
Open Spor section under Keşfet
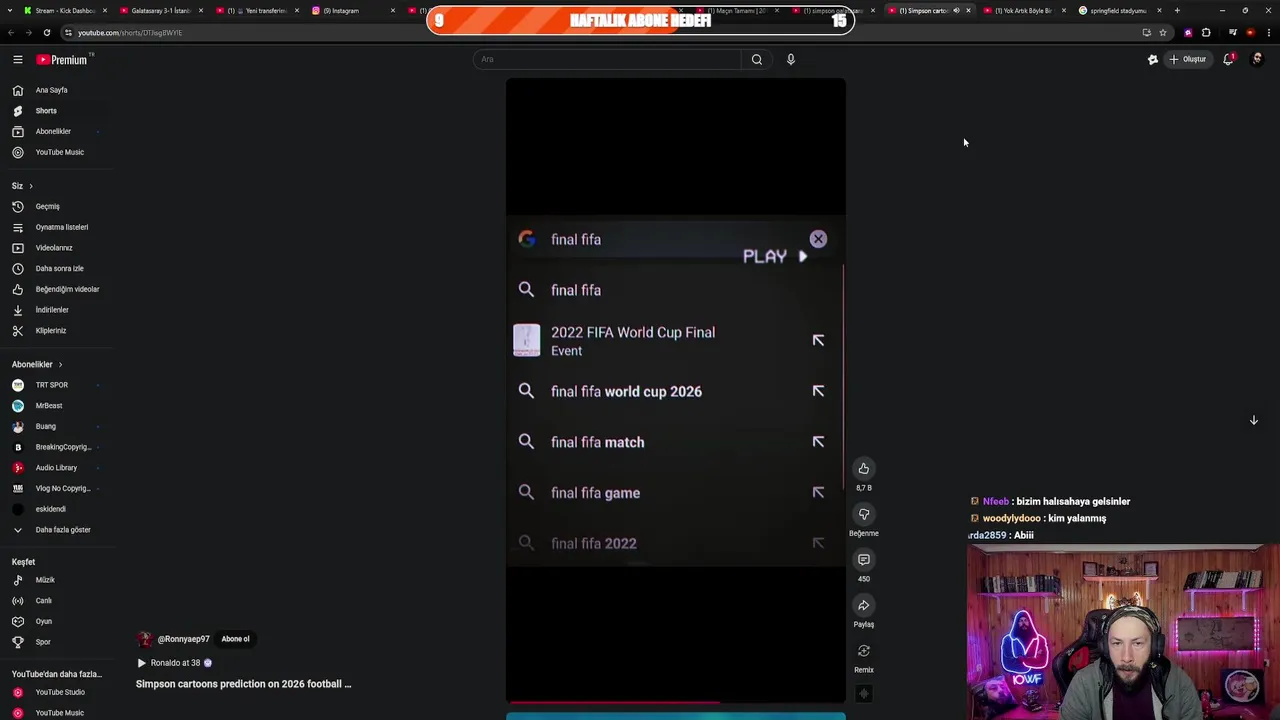(57, 642)
